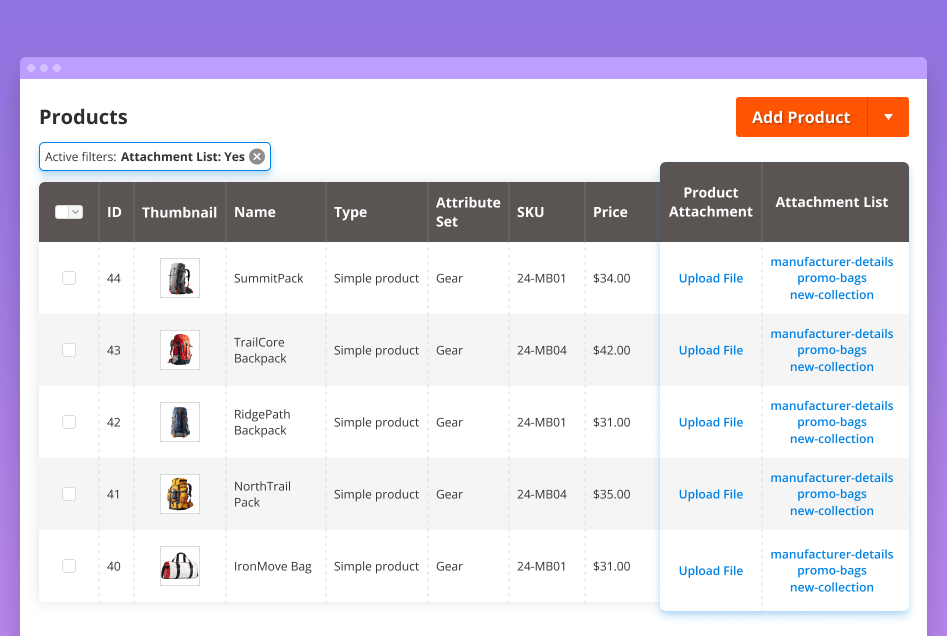Upload File for SummitPack

[710, 278]
